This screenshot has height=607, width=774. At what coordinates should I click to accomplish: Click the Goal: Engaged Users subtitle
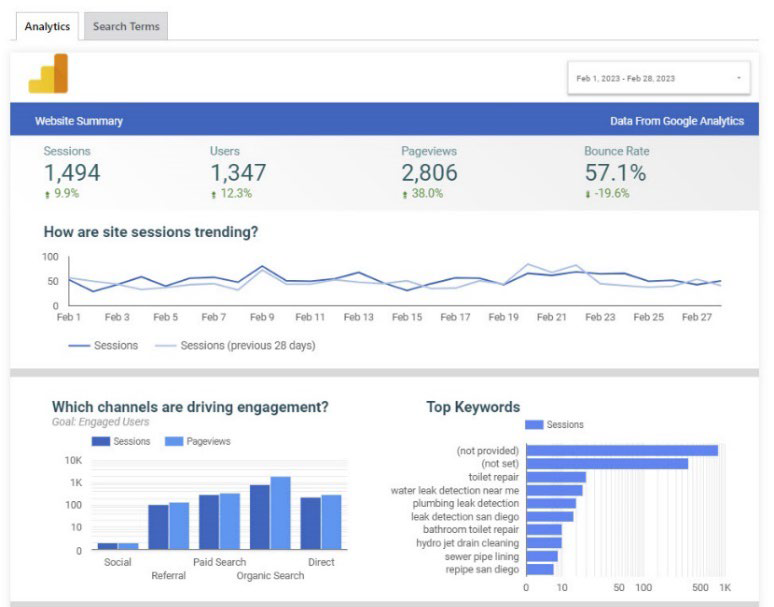pyautogui.click(x=100, y=422)
